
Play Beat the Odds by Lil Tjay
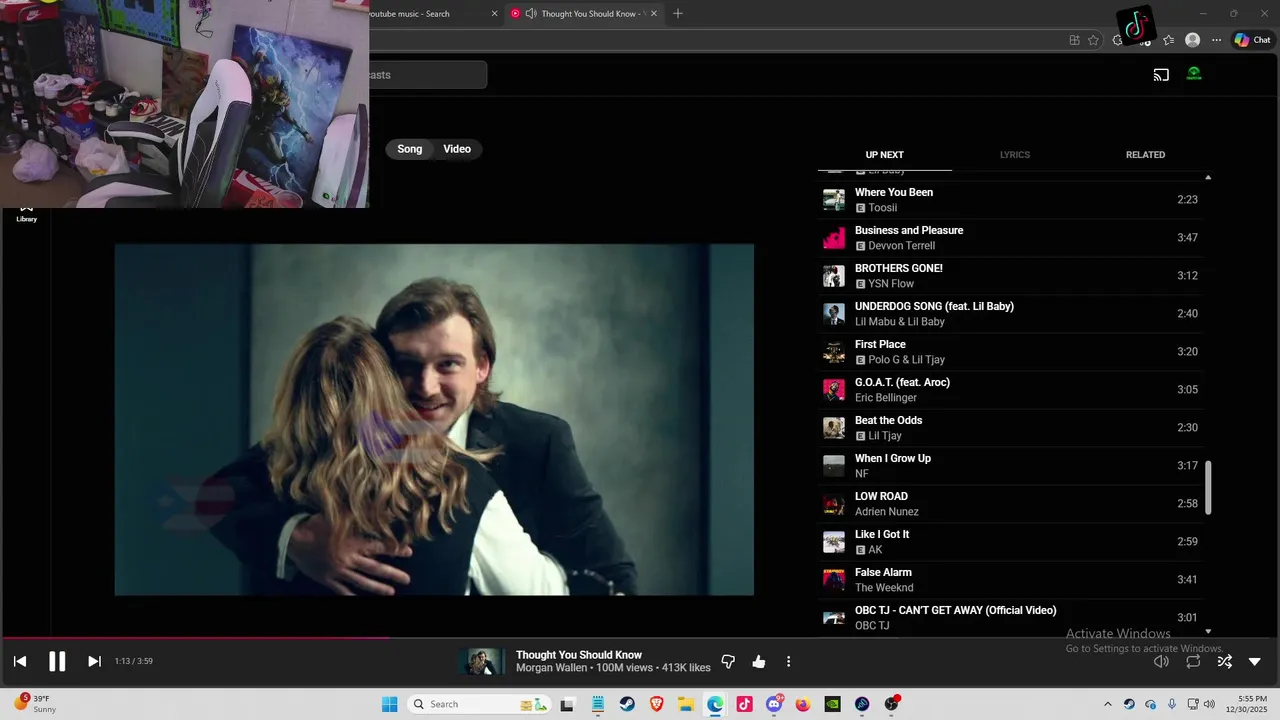[x=1010, y=428]
